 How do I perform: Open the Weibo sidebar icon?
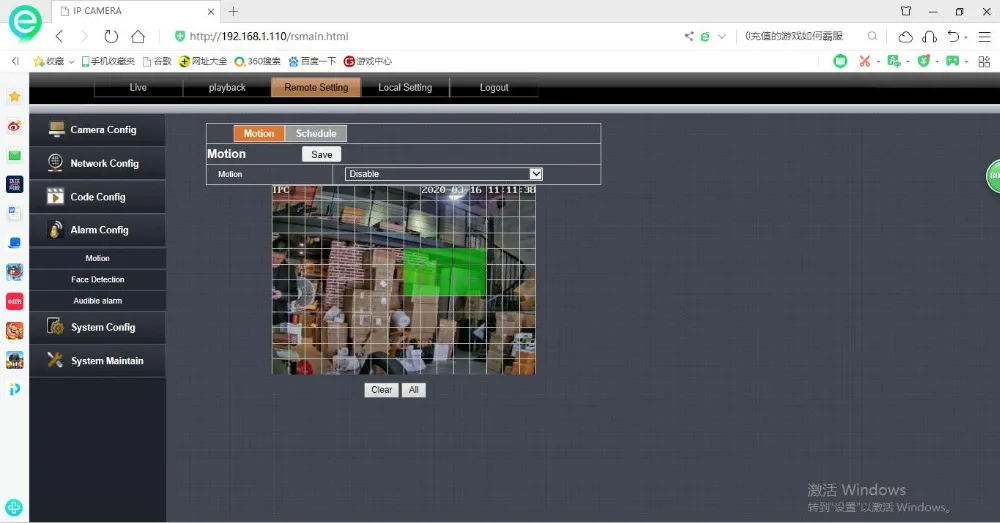pyautogui.click(x=15, y=126)
